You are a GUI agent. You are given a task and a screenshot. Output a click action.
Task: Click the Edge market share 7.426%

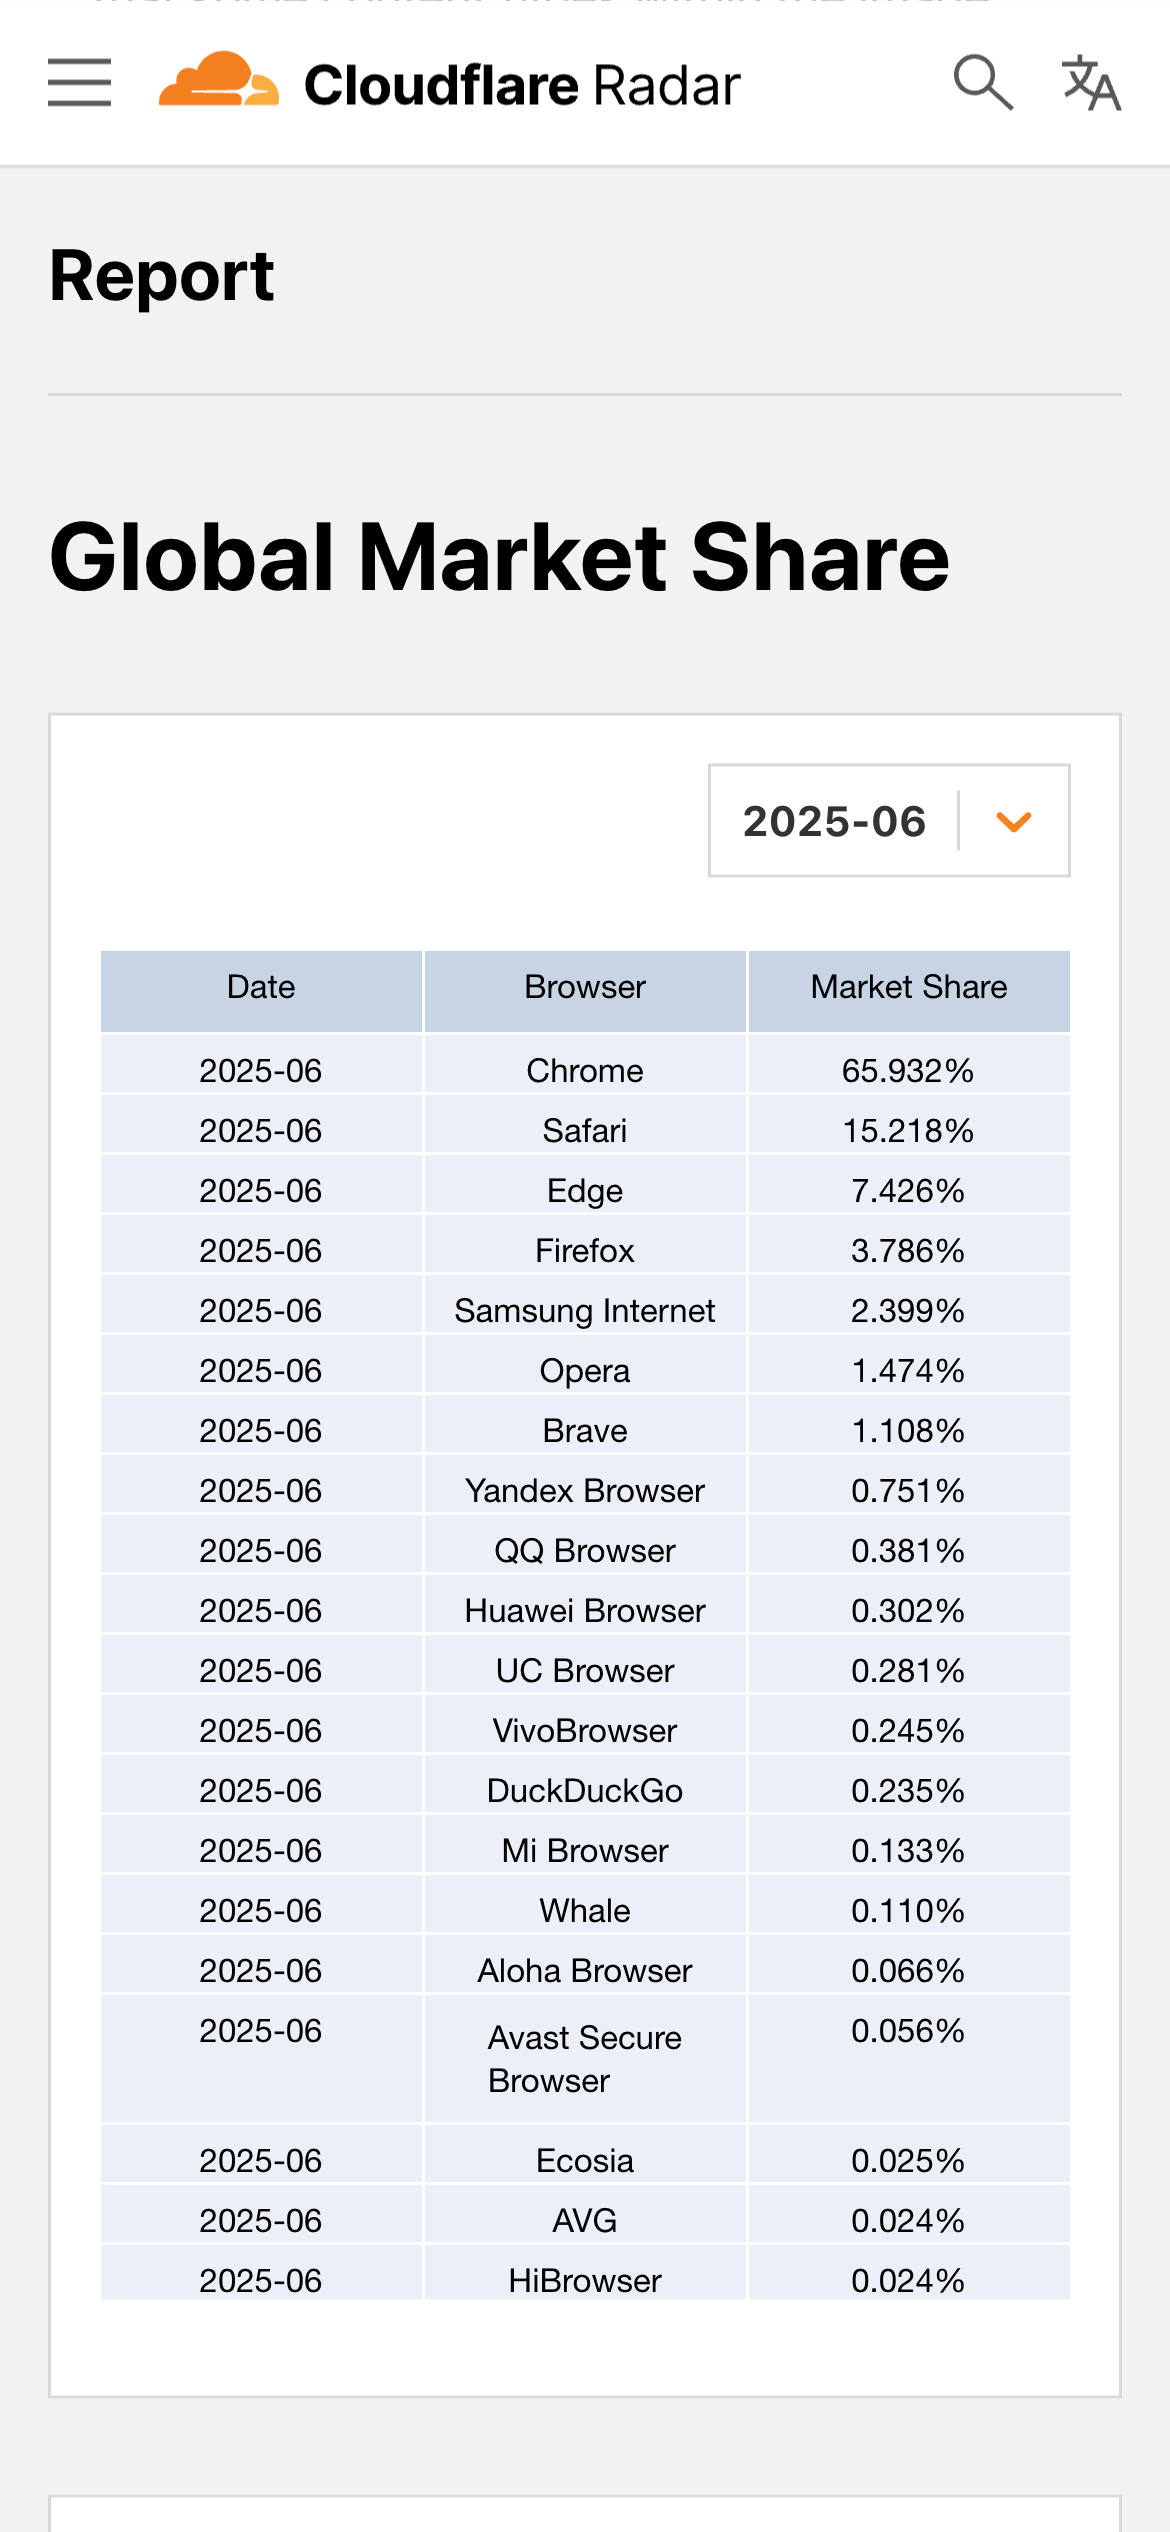point(909,1191)
